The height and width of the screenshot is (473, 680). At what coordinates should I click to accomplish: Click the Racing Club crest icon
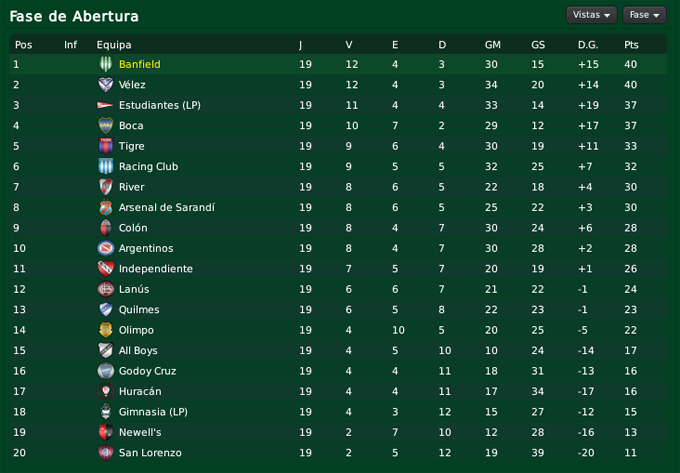pyautogui.click(x=105, y=167)
